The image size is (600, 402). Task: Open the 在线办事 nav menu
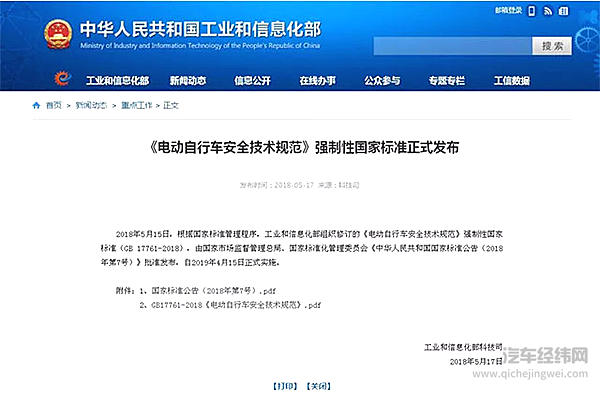318,81
